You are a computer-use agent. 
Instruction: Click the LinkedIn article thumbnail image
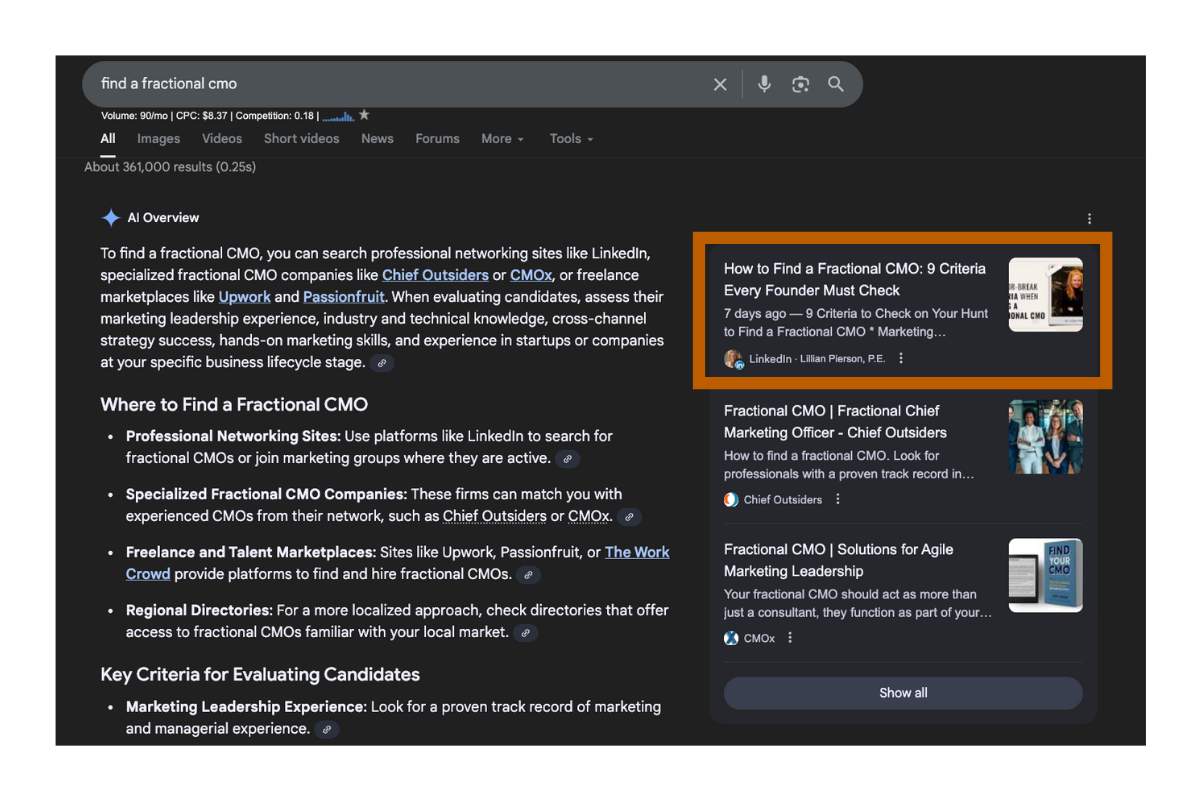[x=1046, y=295]
